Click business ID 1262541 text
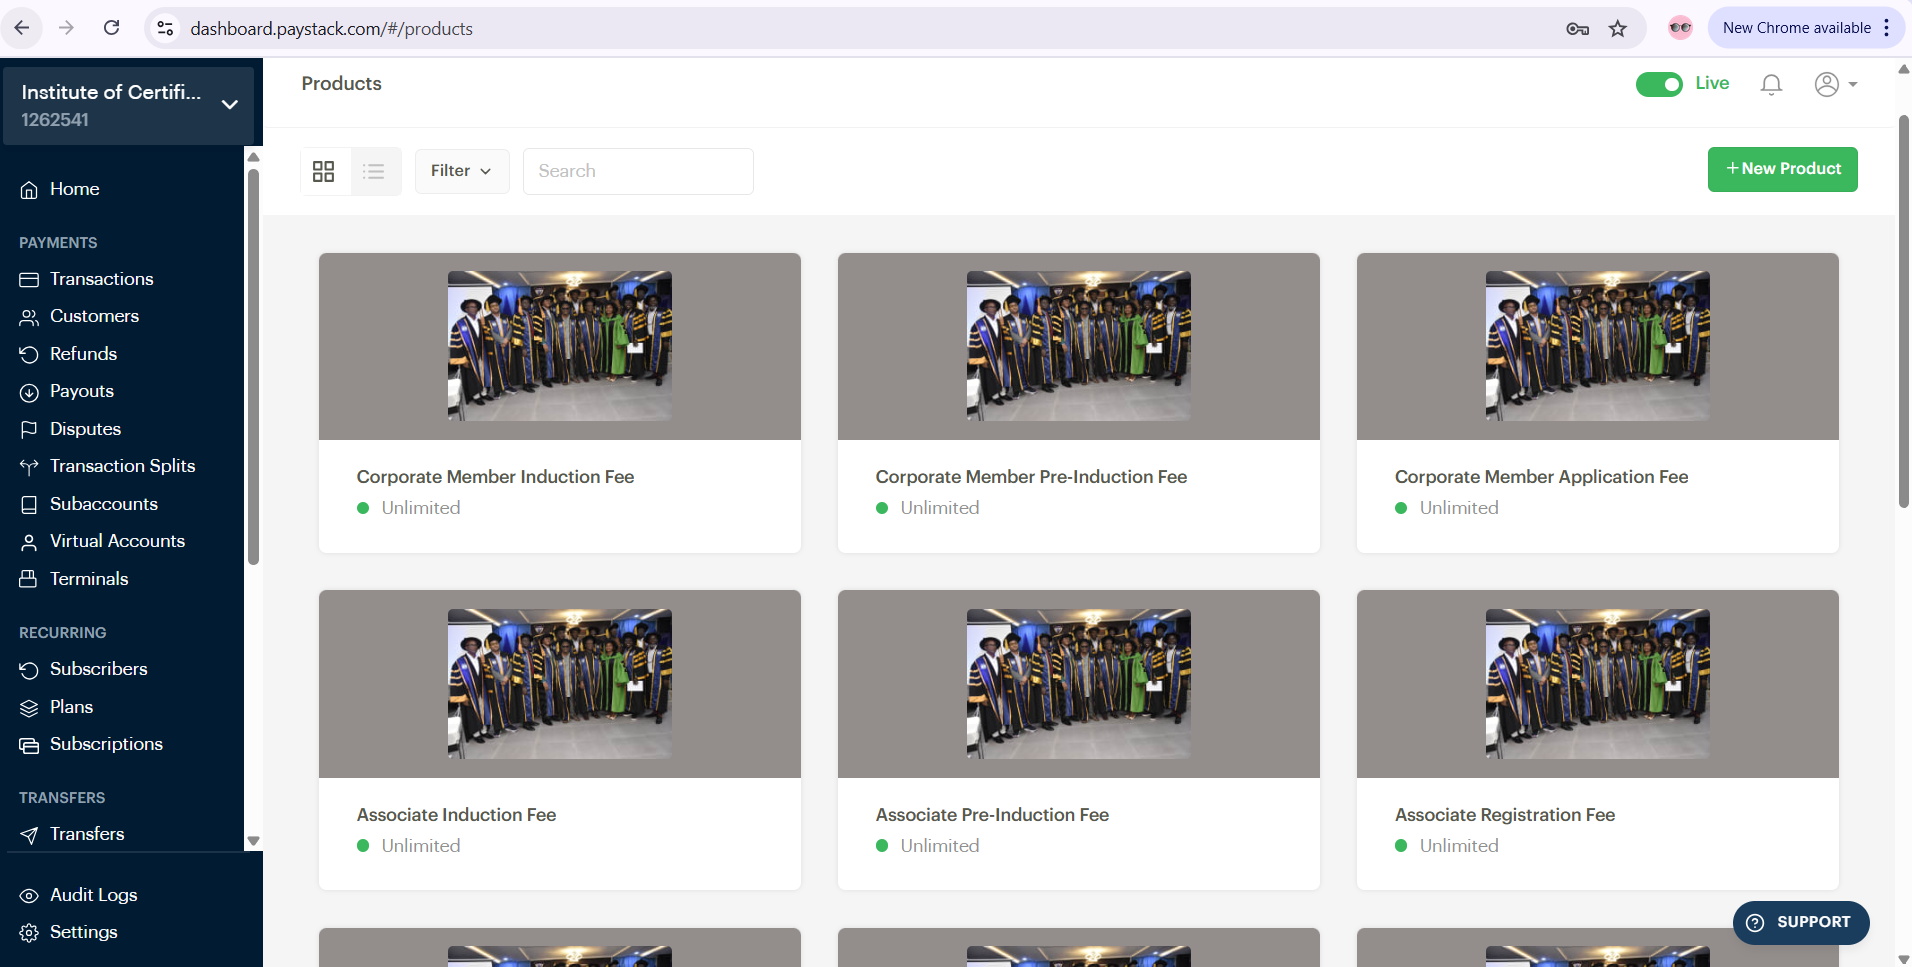1912x967 pixels. pos(55,120)
